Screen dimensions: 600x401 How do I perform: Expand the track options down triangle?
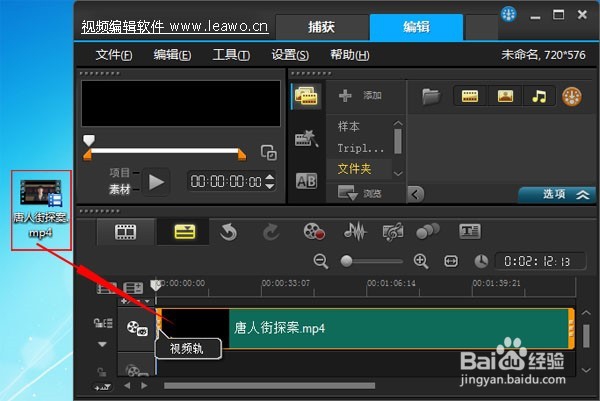click(x=102, y=344)
